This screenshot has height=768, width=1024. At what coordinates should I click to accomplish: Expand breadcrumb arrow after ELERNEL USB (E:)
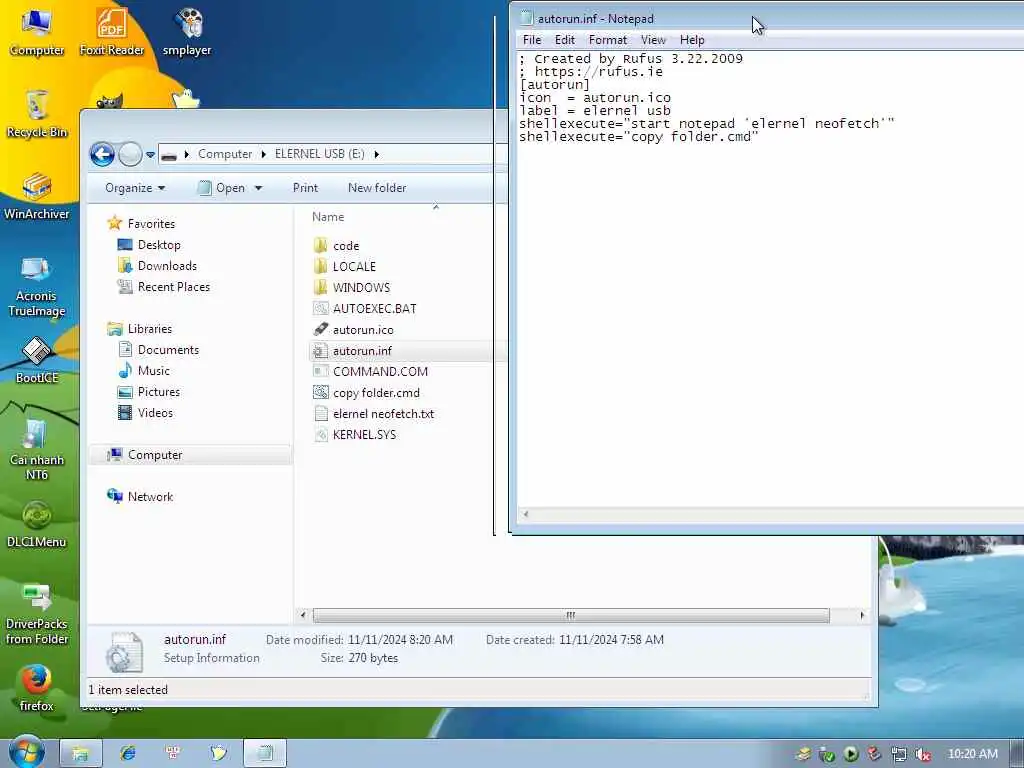coord(377,154)
